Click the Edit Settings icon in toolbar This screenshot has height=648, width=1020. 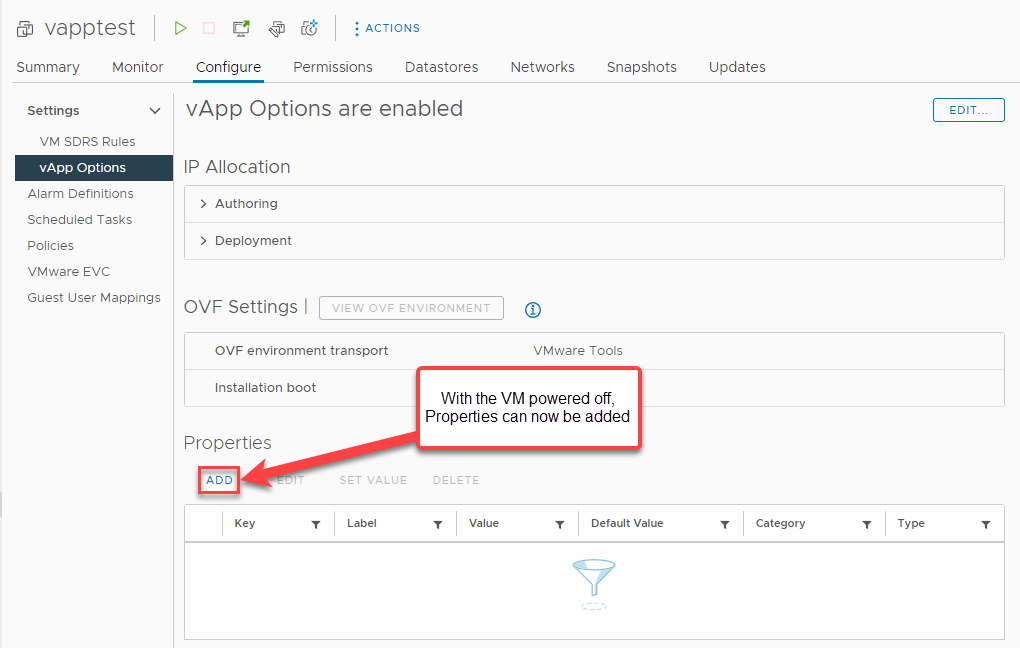[x=277, y=28]
